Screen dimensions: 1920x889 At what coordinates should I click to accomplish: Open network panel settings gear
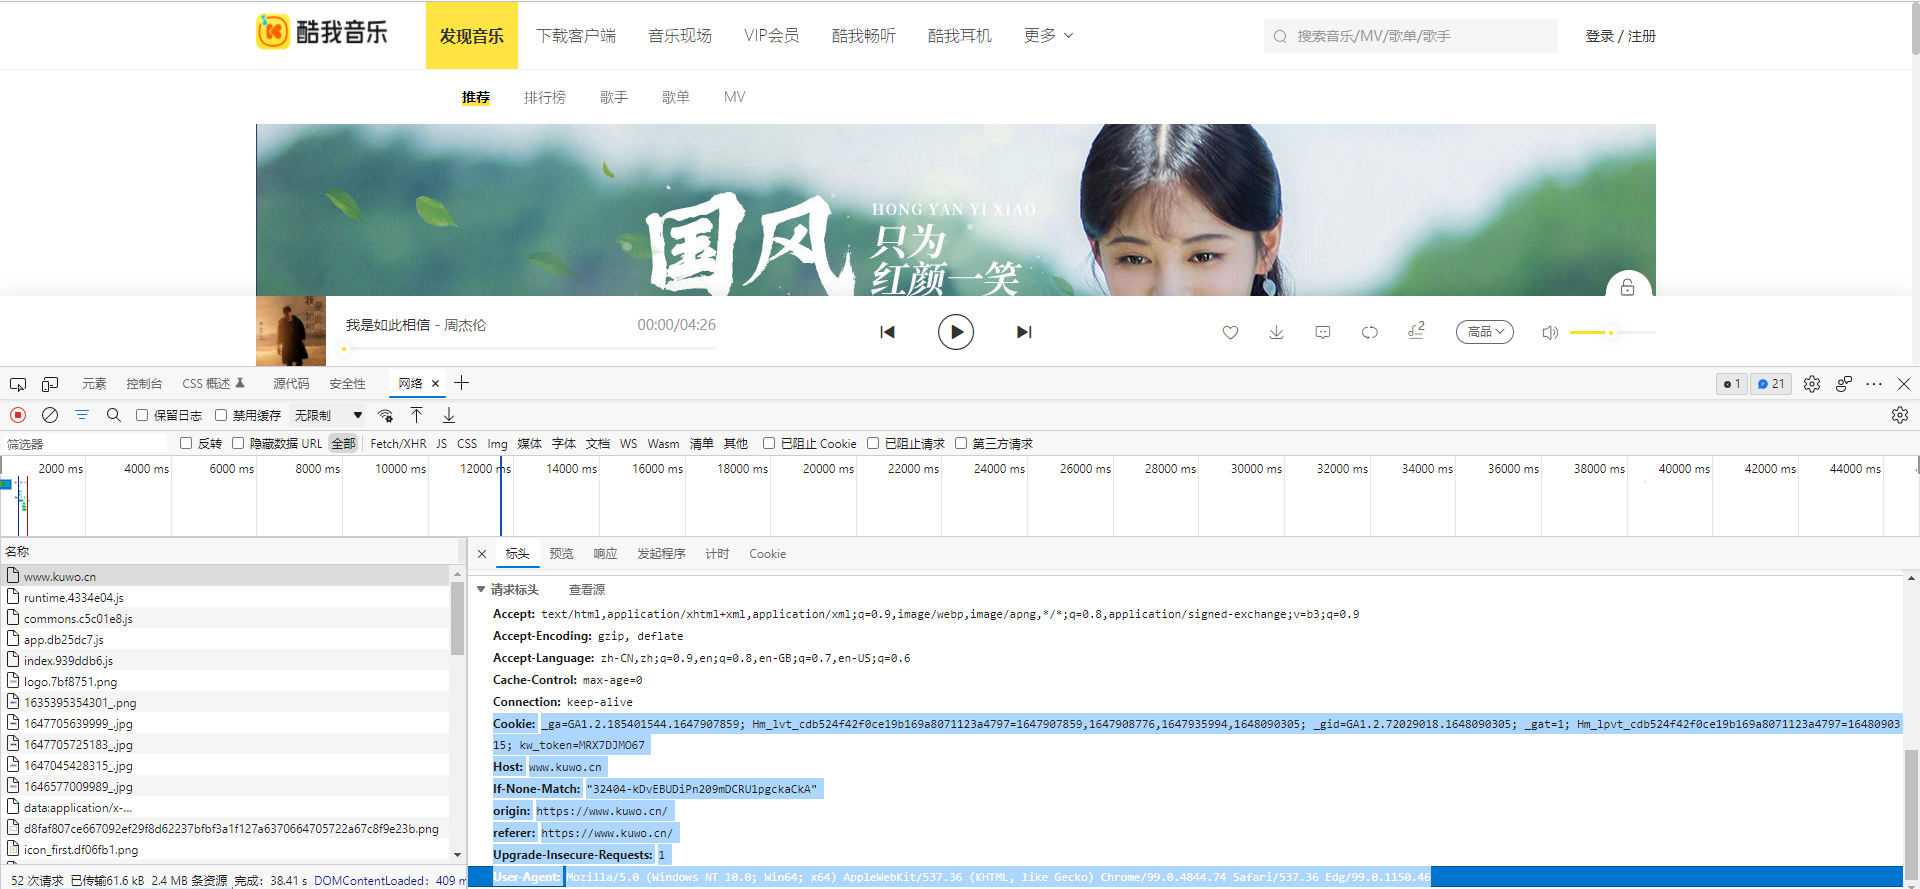[1900, 415]
